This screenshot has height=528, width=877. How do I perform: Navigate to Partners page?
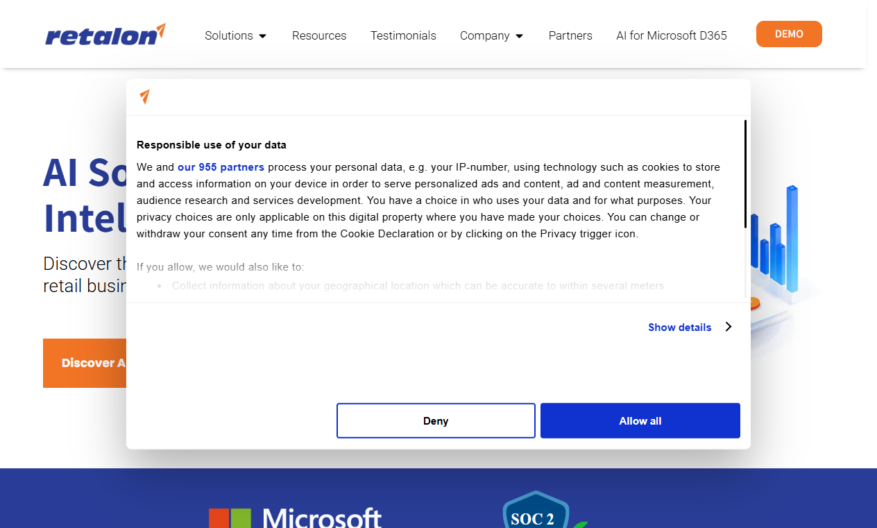(570, 36)
